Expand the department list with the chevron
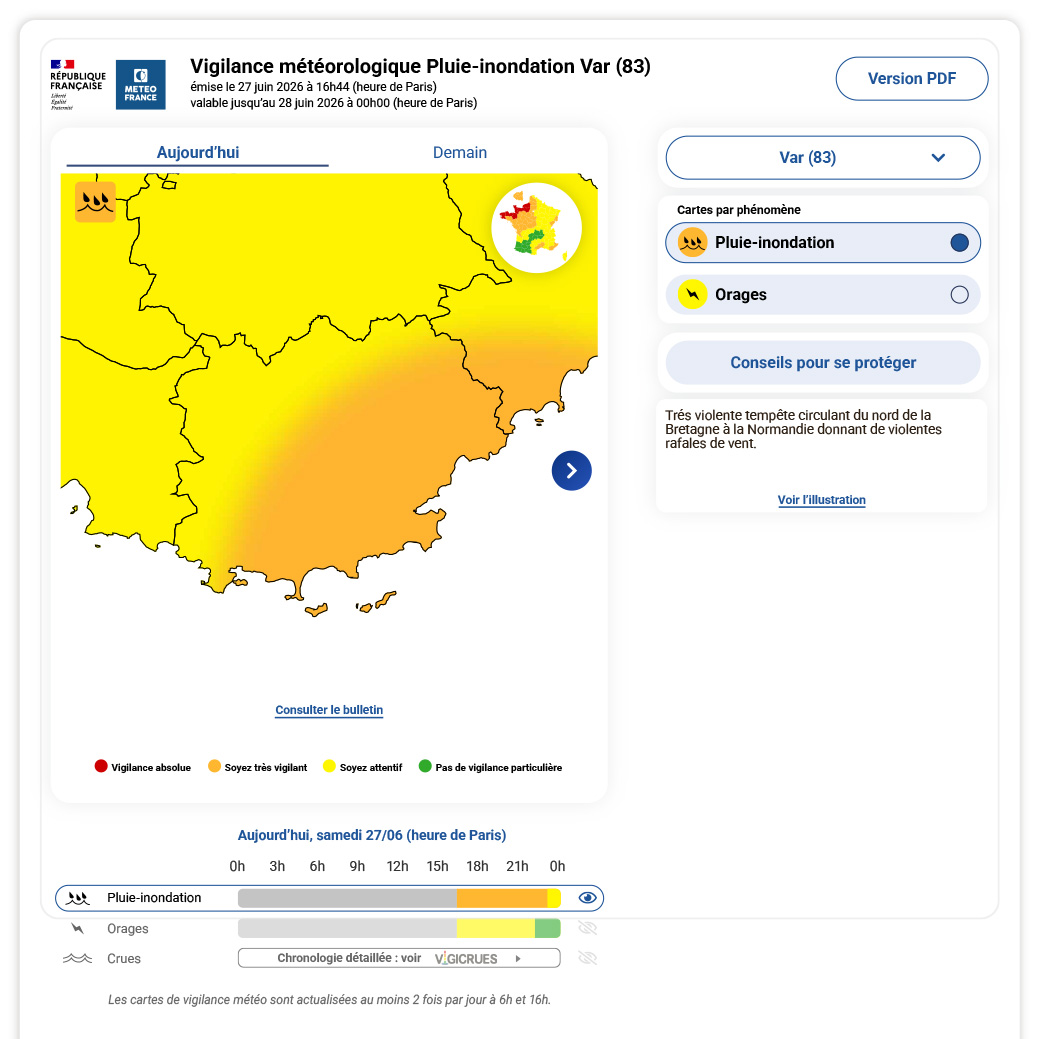 coord(938,158)
